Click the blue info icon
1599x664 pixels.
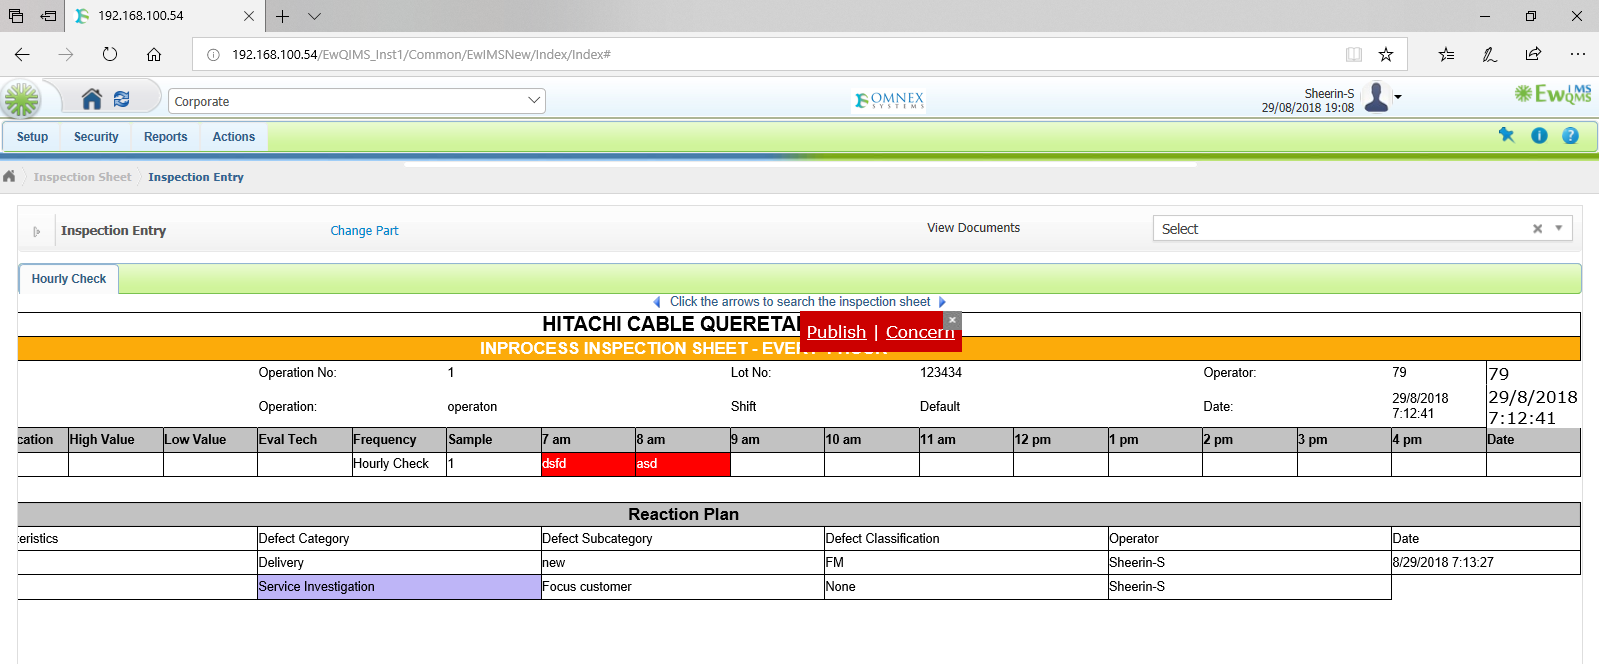1539,135
